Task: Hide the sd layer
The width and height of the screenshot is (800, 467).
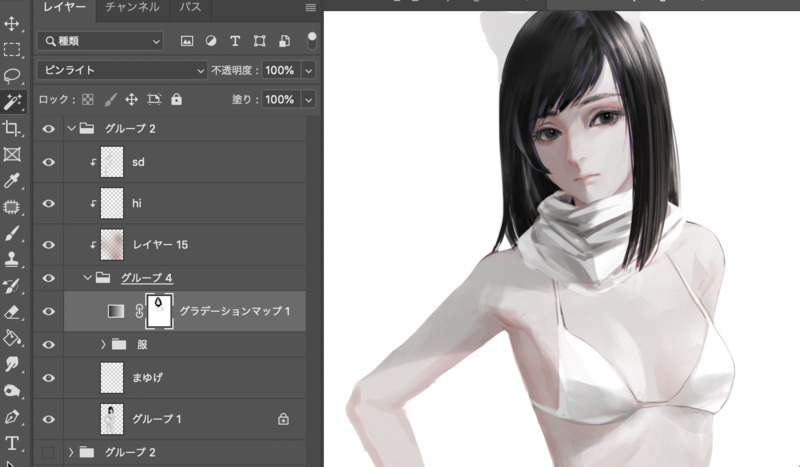Action: coord(48,162)
